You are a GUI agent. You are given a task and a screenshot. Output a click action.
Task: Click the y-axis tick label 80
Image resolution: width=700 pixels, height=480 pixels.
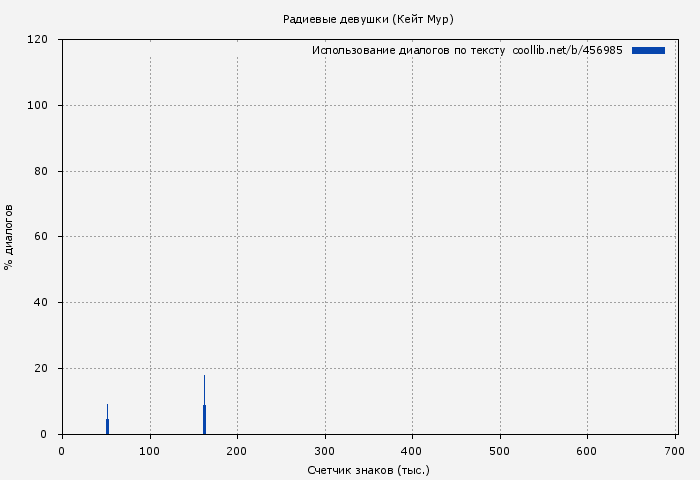coord(42,172)
